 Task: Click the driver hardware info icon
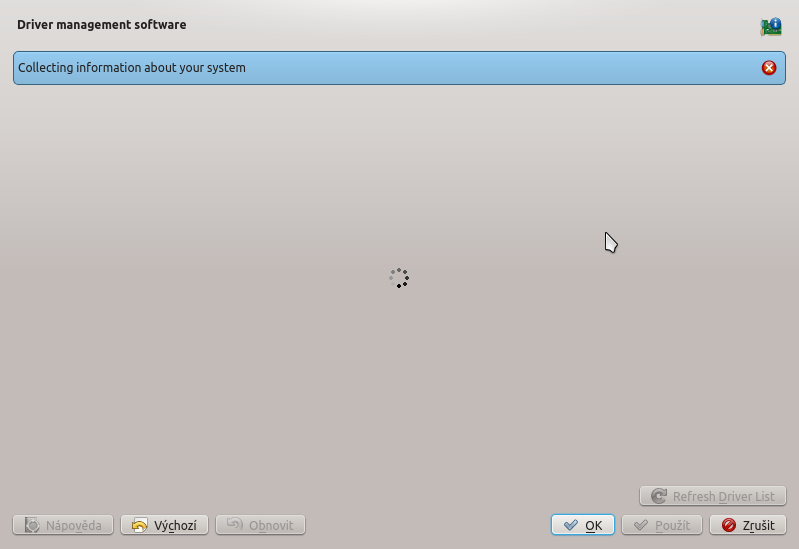[771, 27]
